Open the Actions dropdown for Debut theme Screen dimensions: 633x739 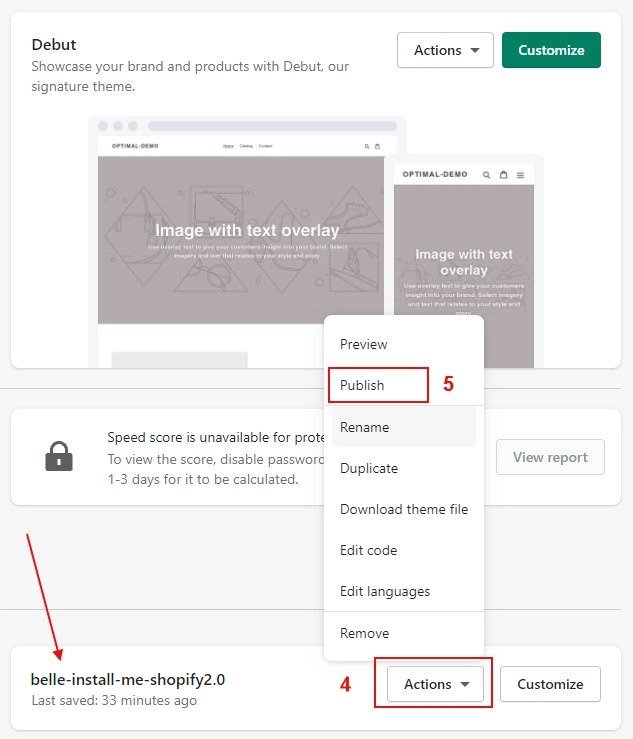tap(445, 50)
